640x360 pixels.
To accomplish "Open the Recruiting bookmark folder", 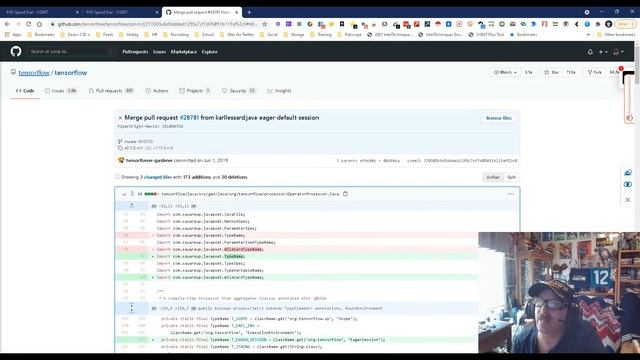I will (x=176, y=35).
